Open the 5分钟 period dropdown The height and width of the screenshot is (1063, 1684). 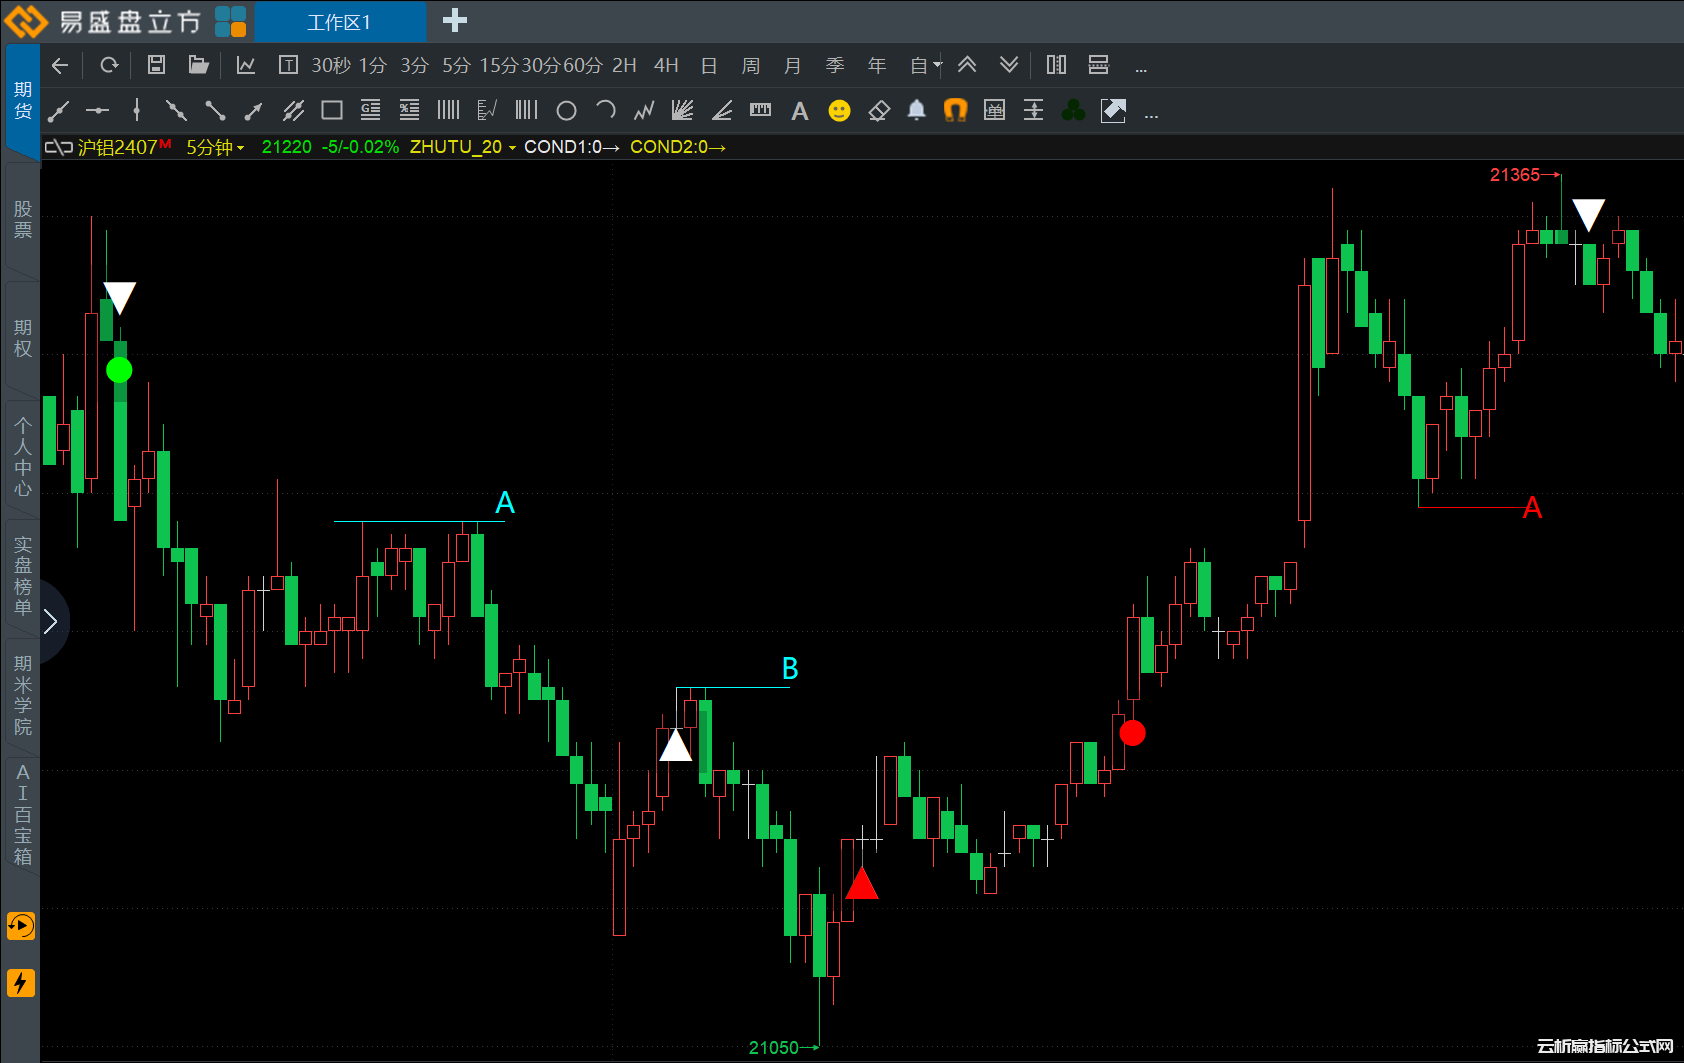[215, 147]
